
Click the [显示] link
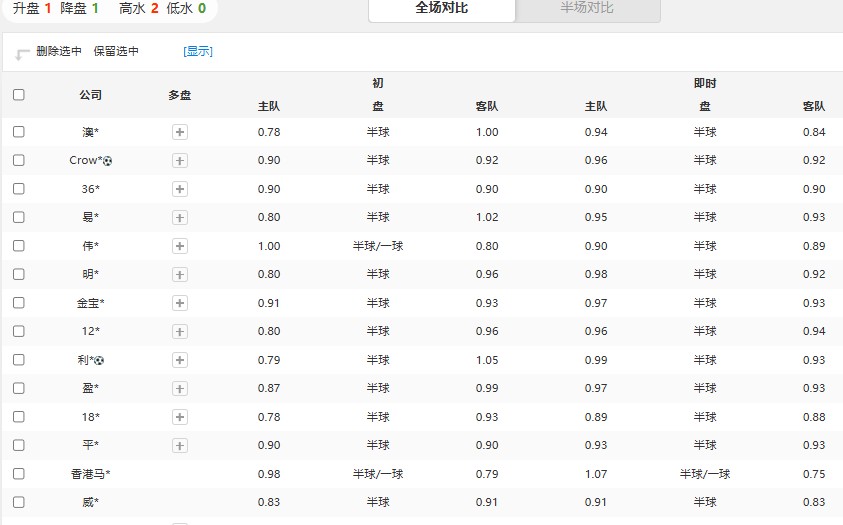pyautogui.click(x=198, y=51)
